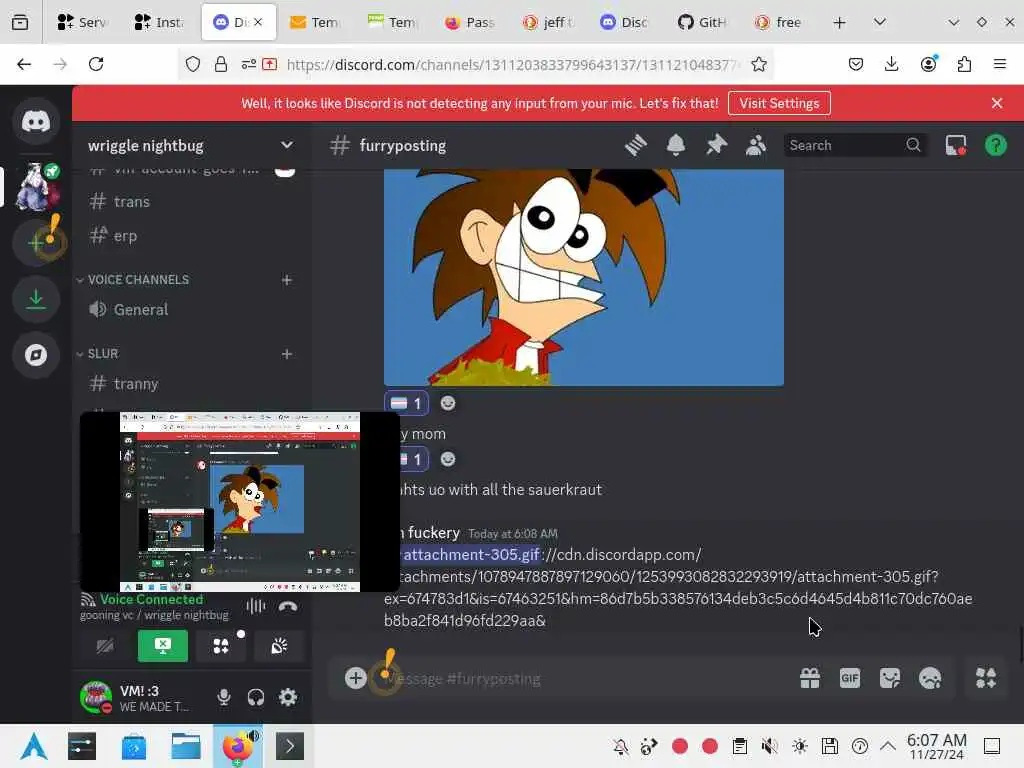Click Visit Settings button
The width and height of the screenshot is (1024, 768).
click(x=779, y=103)
